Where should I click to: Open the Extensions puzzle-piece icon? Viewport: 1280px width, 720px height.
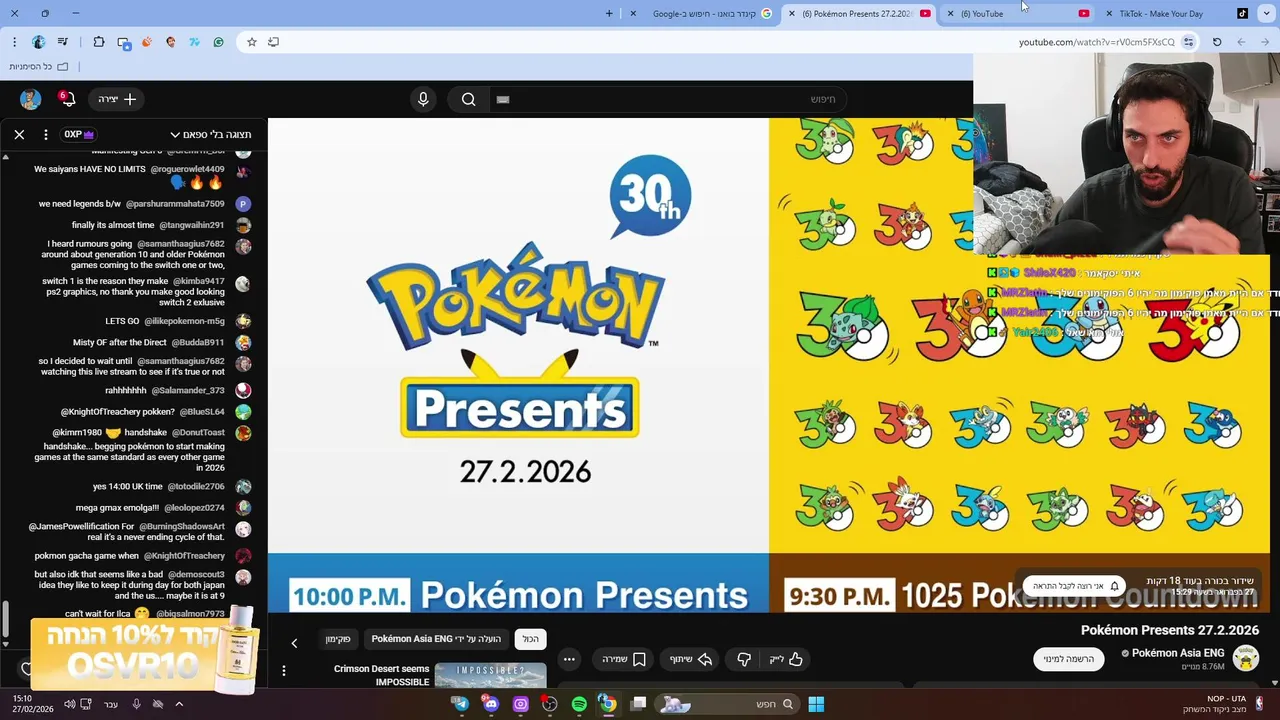[x=99, y=42]
